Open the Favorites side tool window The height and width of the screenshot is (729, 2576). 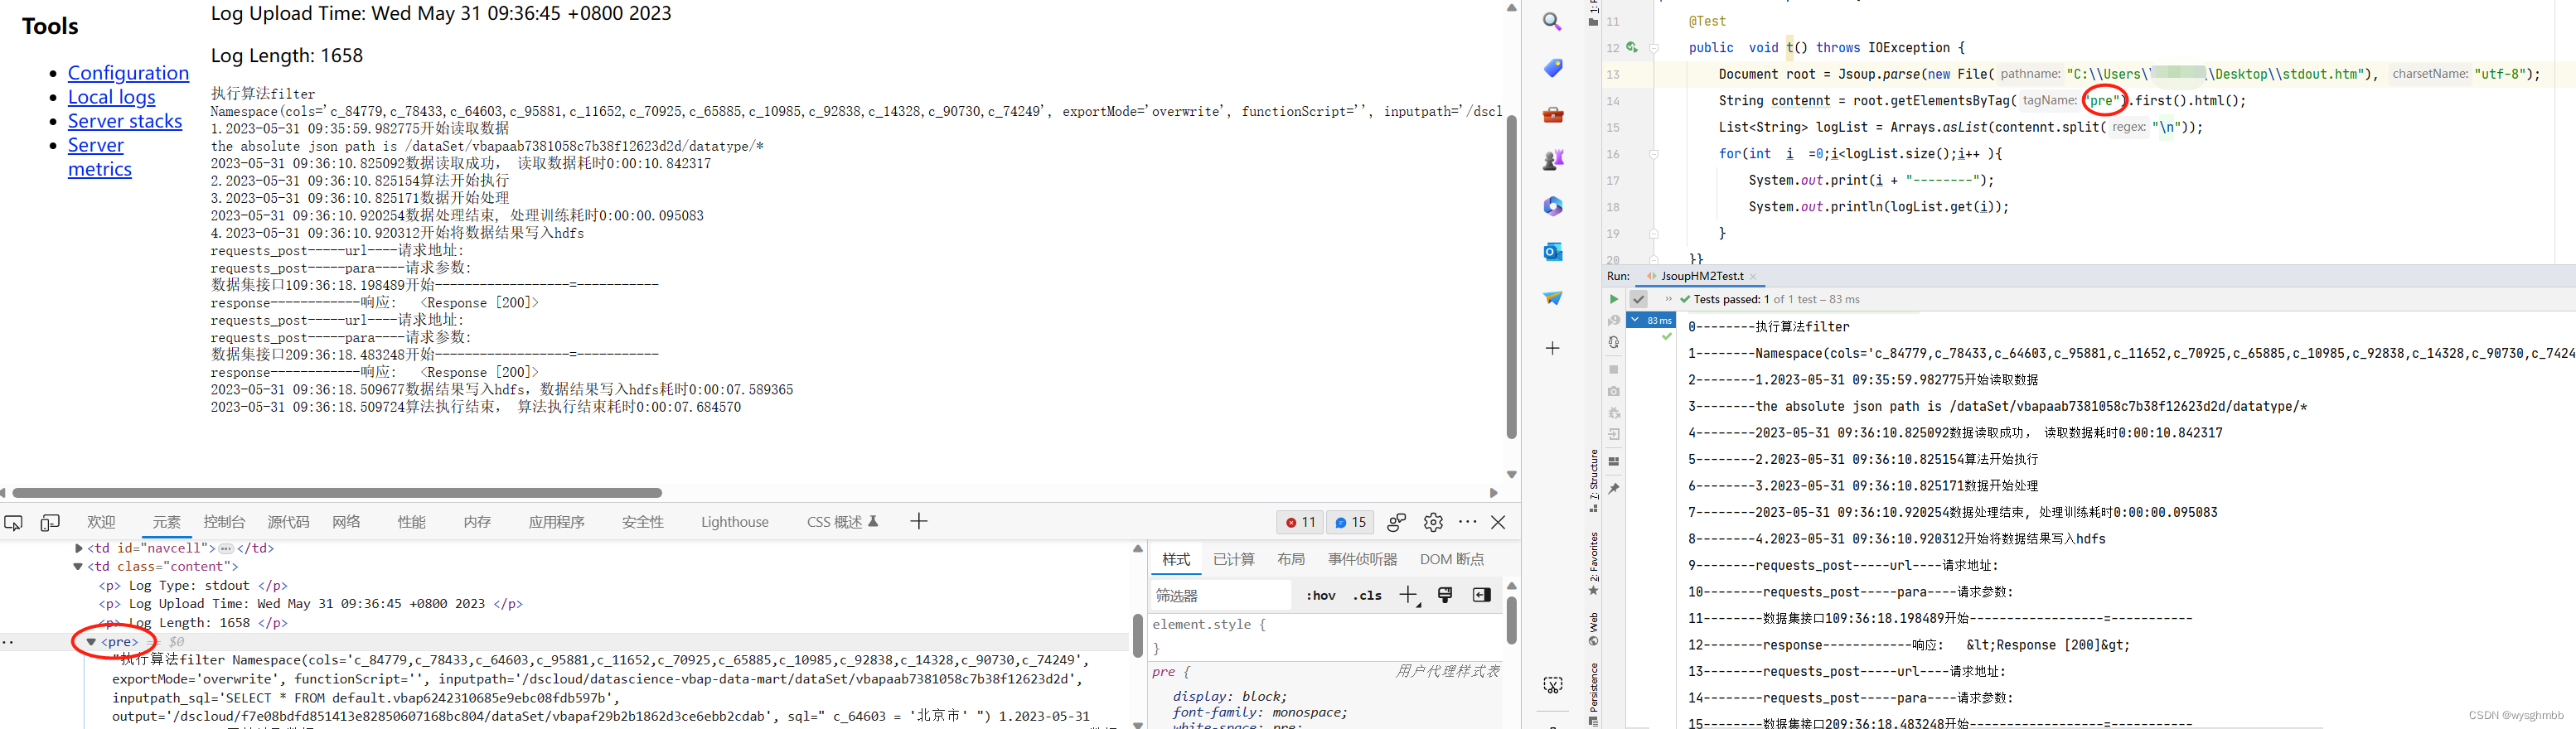coord(1594,564)
